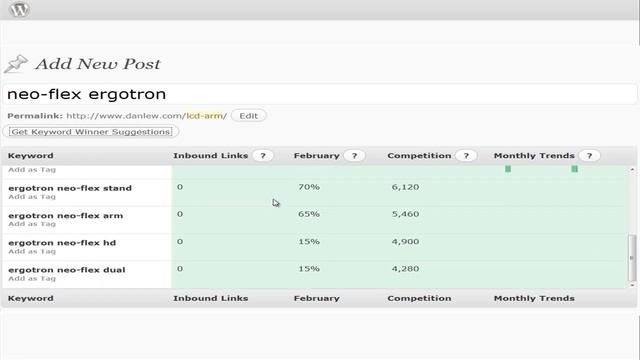Click the WordPress logo icon
Viewport: 640px width, 360px height.
(x=19, y=9)
